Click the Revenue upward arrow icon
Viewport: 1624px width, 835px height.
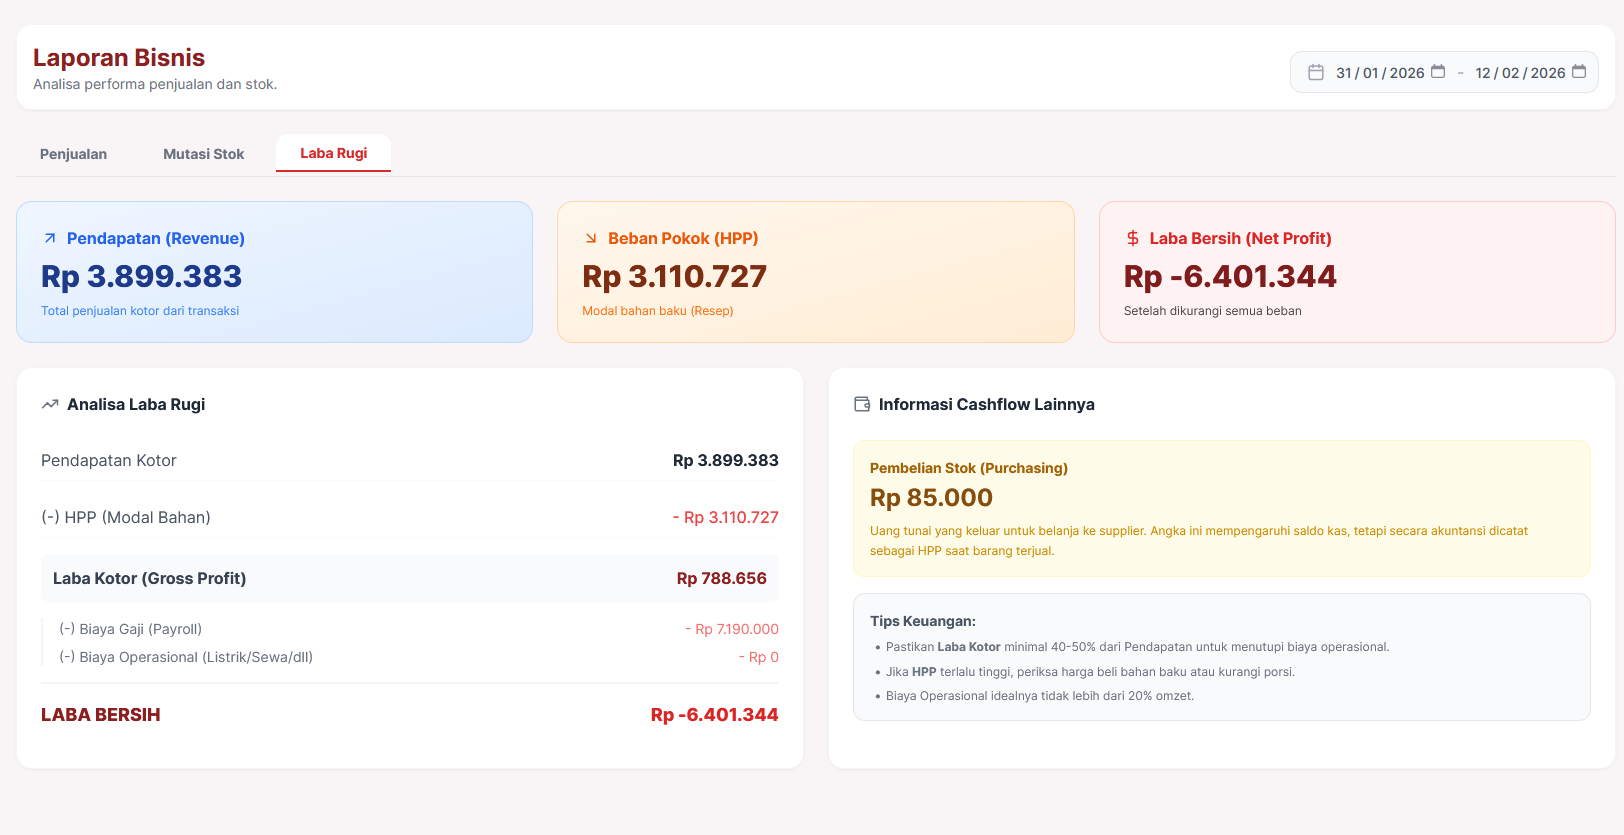pos(48,238)
